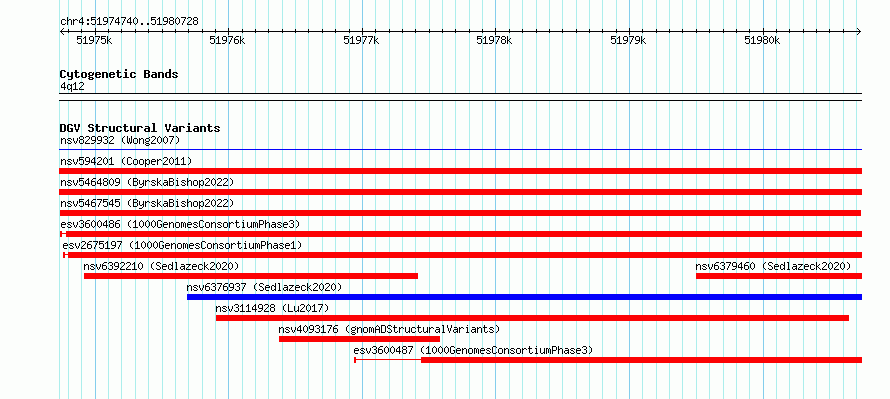890x399 pixels.
Task: Click the red nsv6379460 variant bar
Action: (x=779, y=276)
